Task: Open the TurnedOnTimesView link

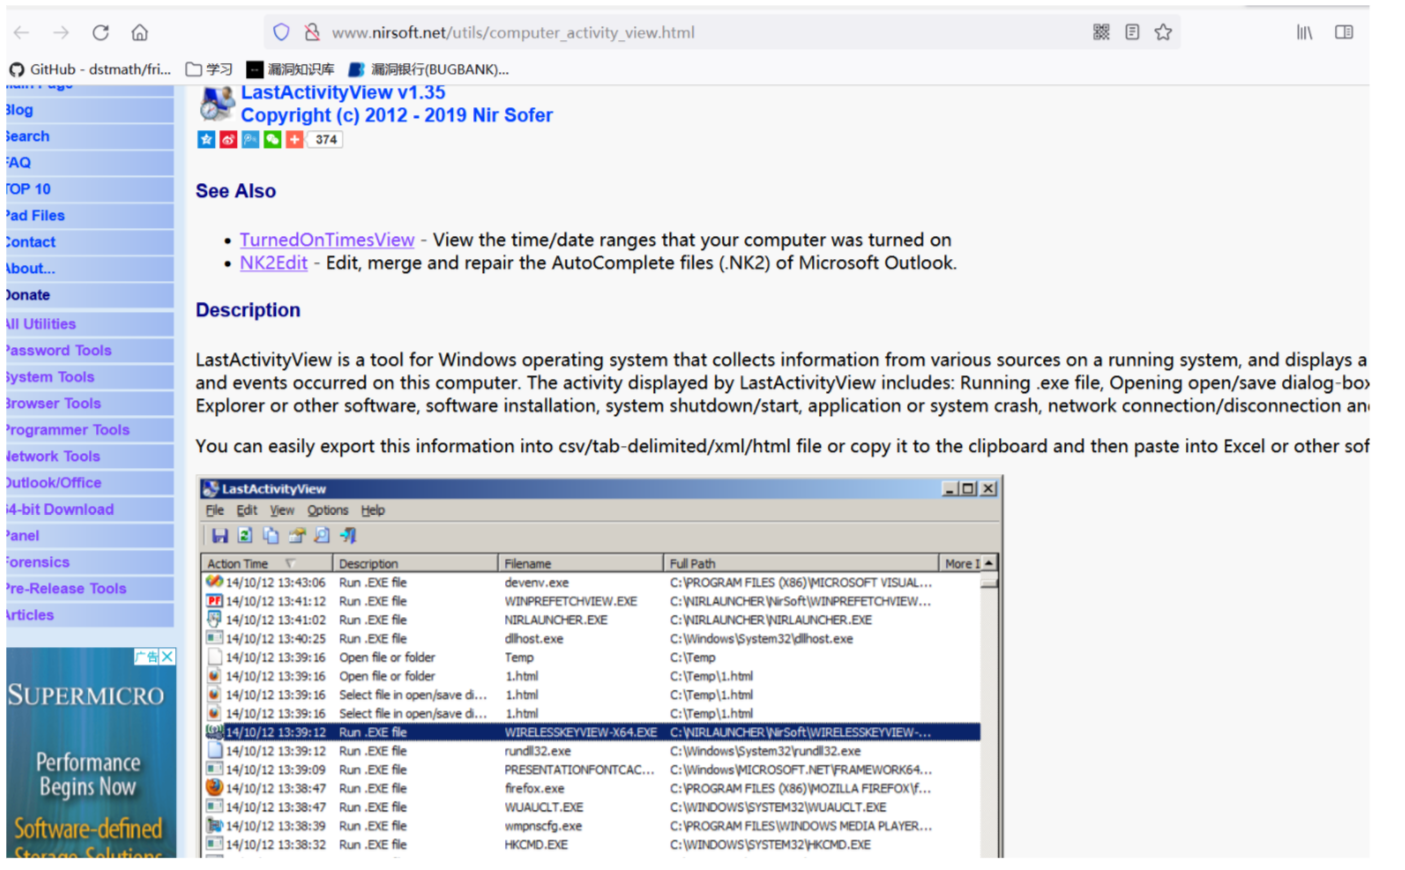Action: [327, 240]
